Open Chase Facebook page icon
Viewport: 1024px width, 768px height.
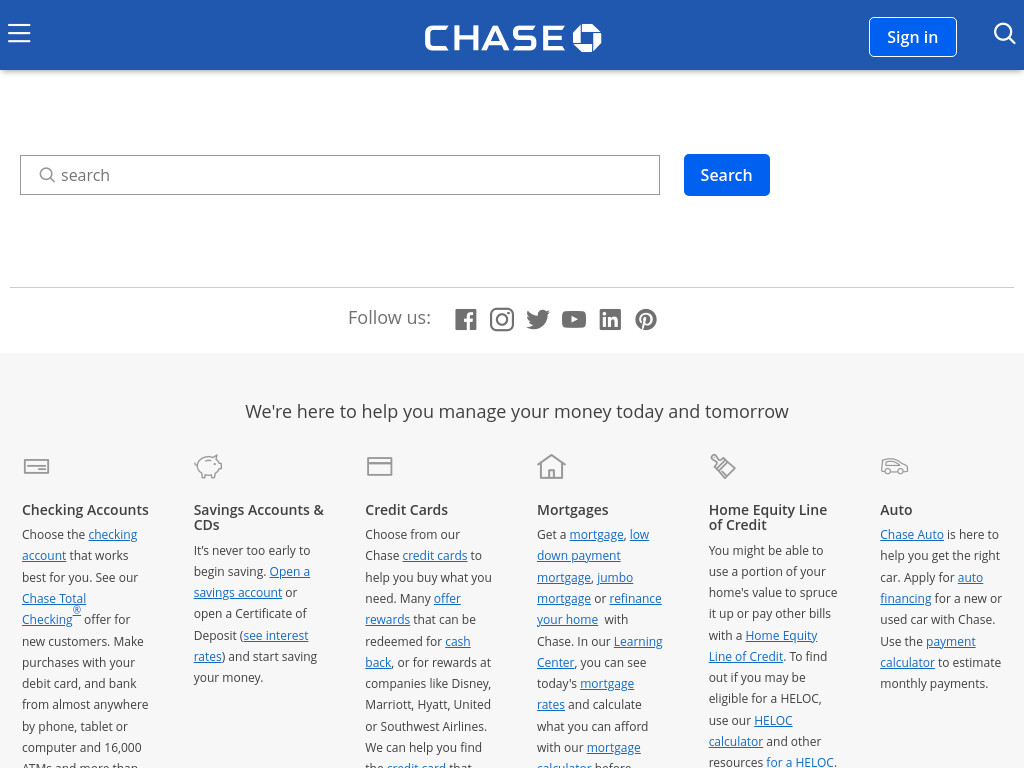[x=466, y=319]
